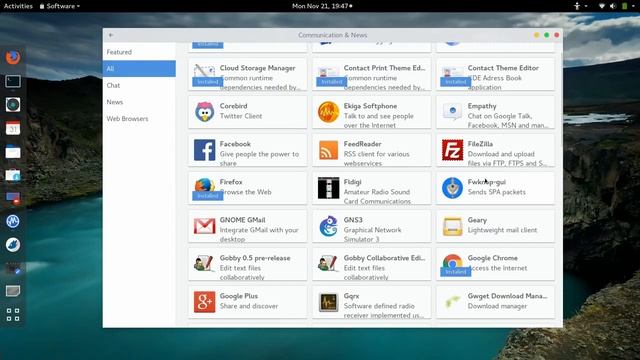Click the 'Share and discover' description
The width and height of the screenshot is (640, 360).
tap(249, 306)
